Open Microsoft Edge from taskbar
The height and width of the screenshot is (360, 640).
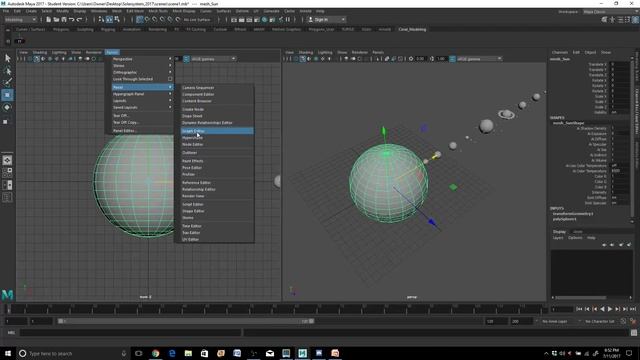[x=172, y=353]
